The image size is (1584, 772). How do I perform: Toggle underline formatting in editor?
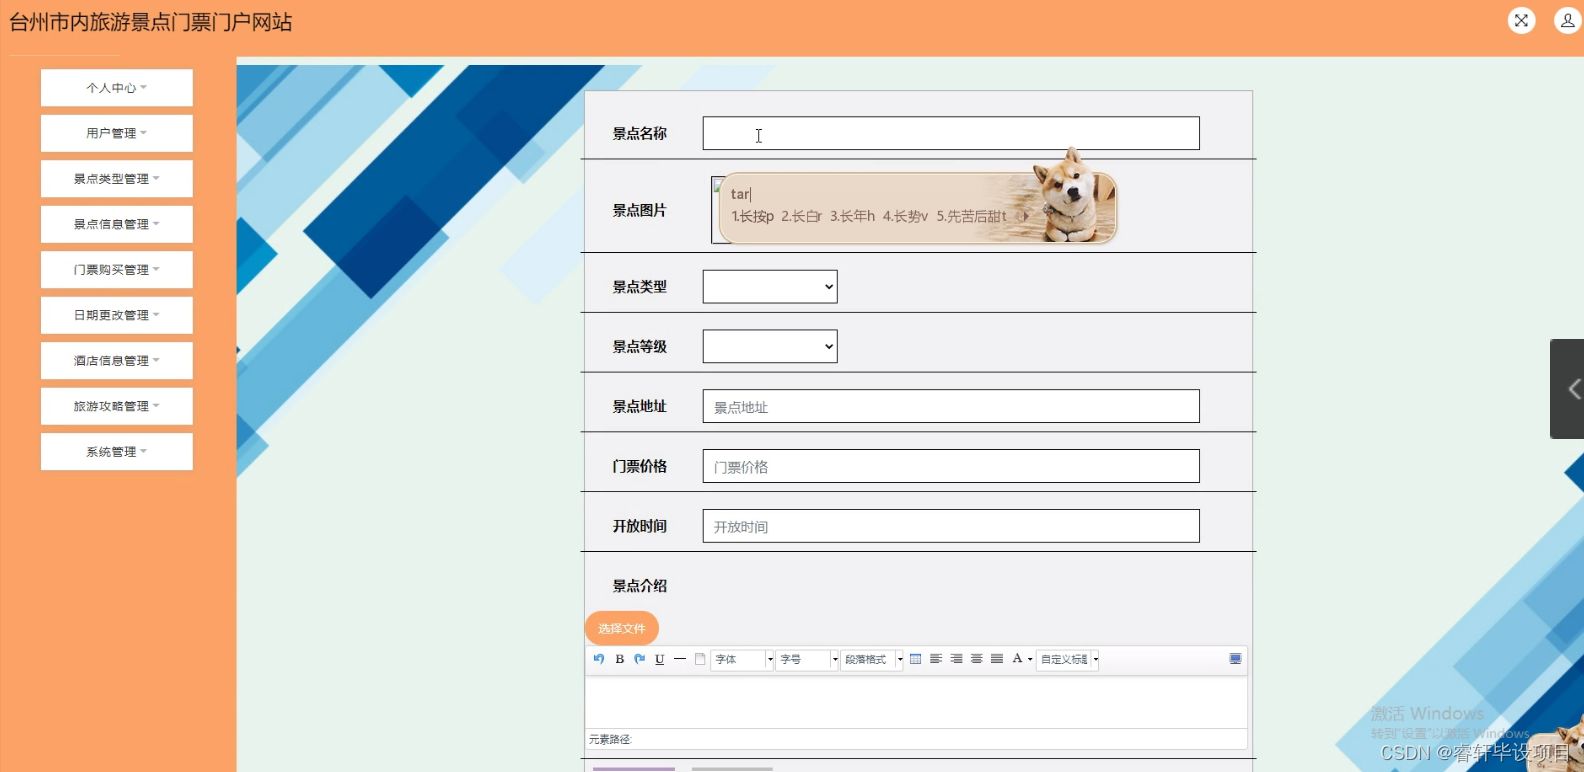[x=659, y=659]
